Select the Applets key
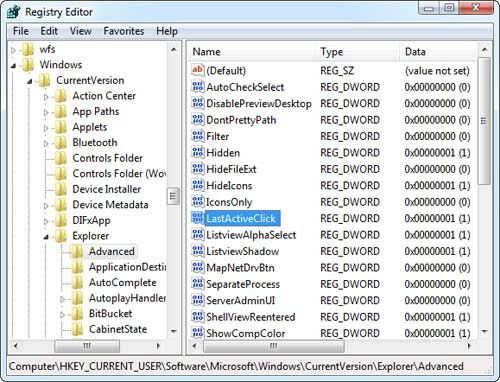 (x=90, y=127)
